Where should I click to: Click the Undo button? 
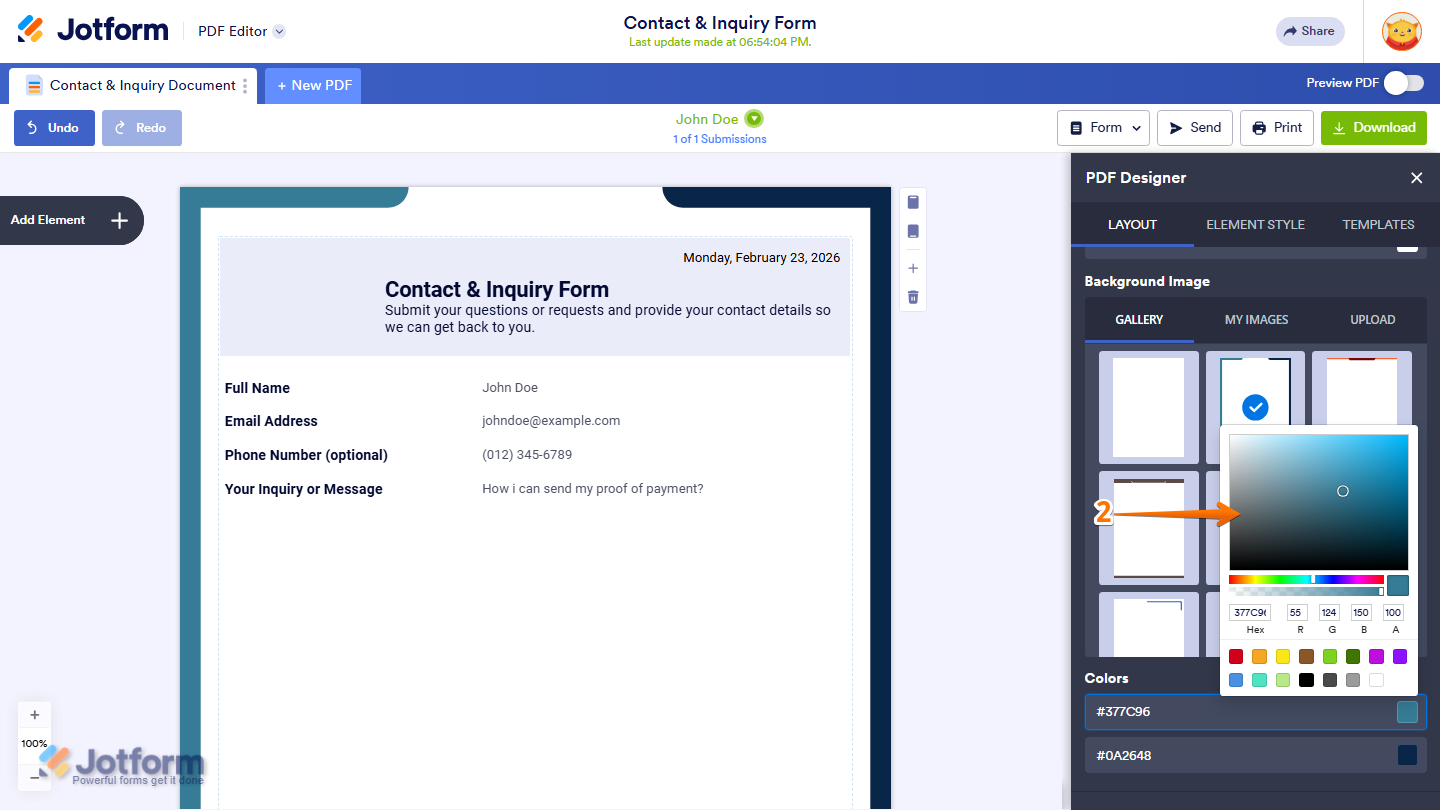click(53, 127)
